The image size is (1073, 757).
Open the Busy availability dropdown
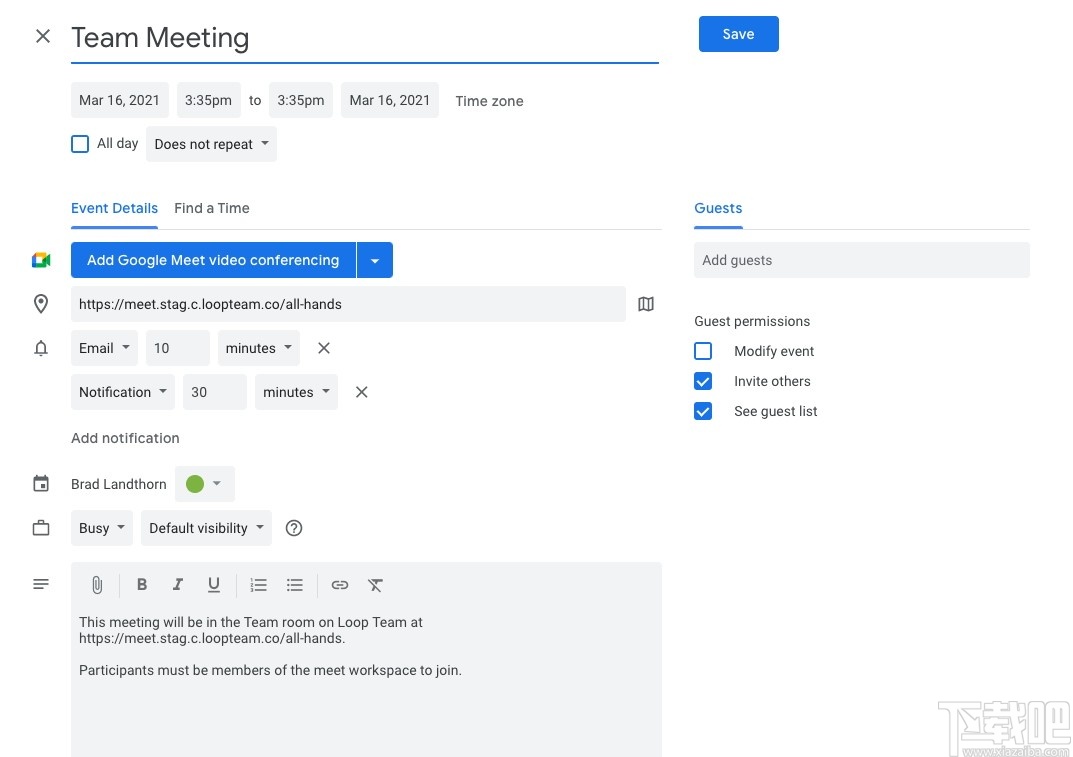coord(101,528)
